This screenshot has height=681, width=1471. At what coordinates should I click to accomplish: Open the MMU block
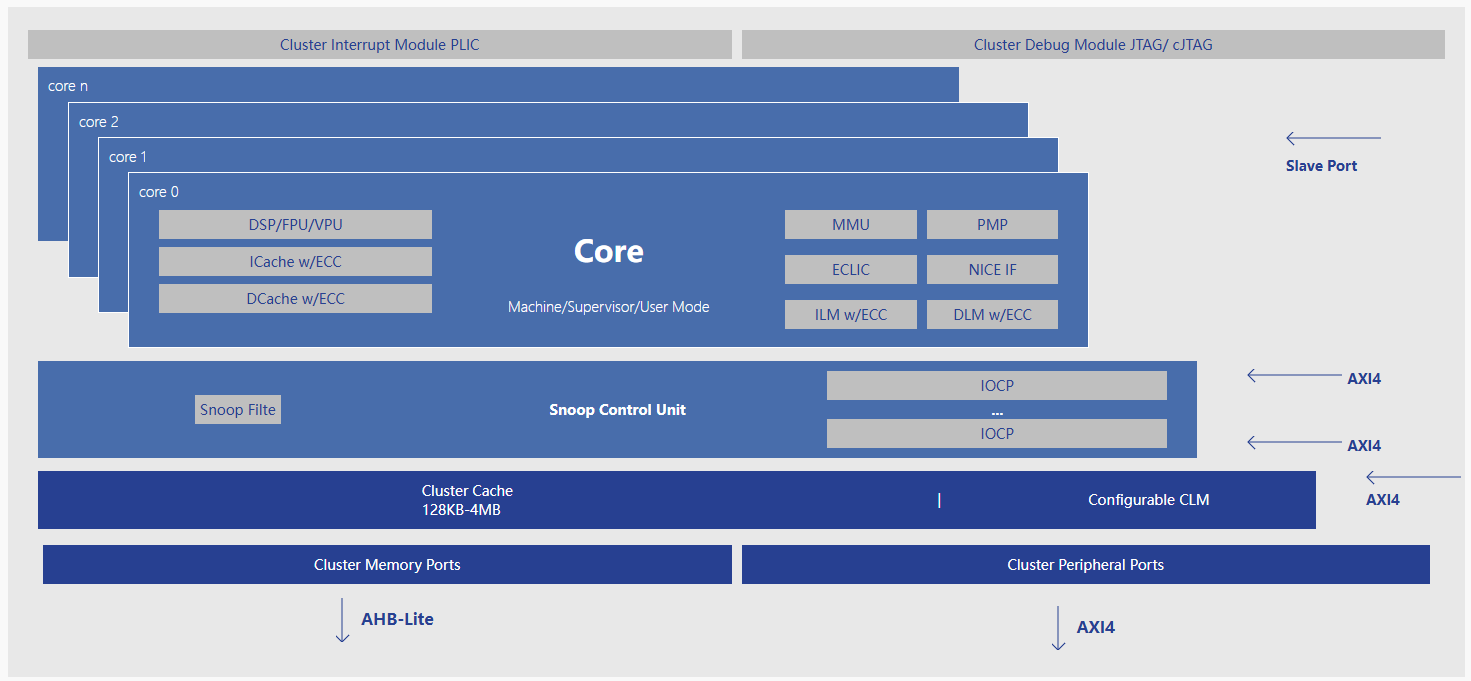point(850,224)
